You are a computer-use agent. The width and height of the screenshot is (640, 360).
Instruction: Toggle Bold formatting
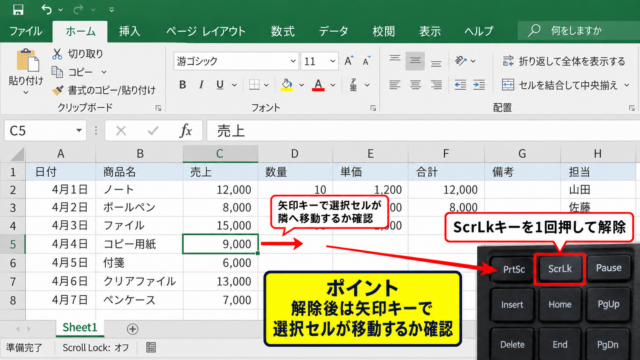(182, 85)
